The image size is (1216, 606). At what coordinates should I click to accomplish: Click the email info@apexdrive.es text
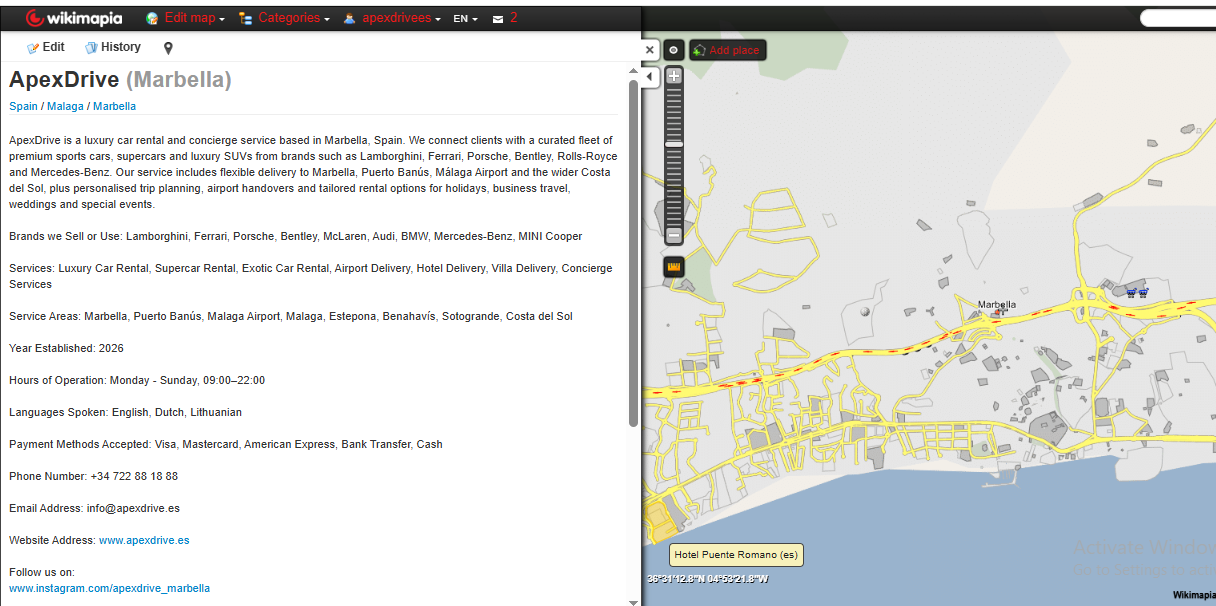click(133, 508)
